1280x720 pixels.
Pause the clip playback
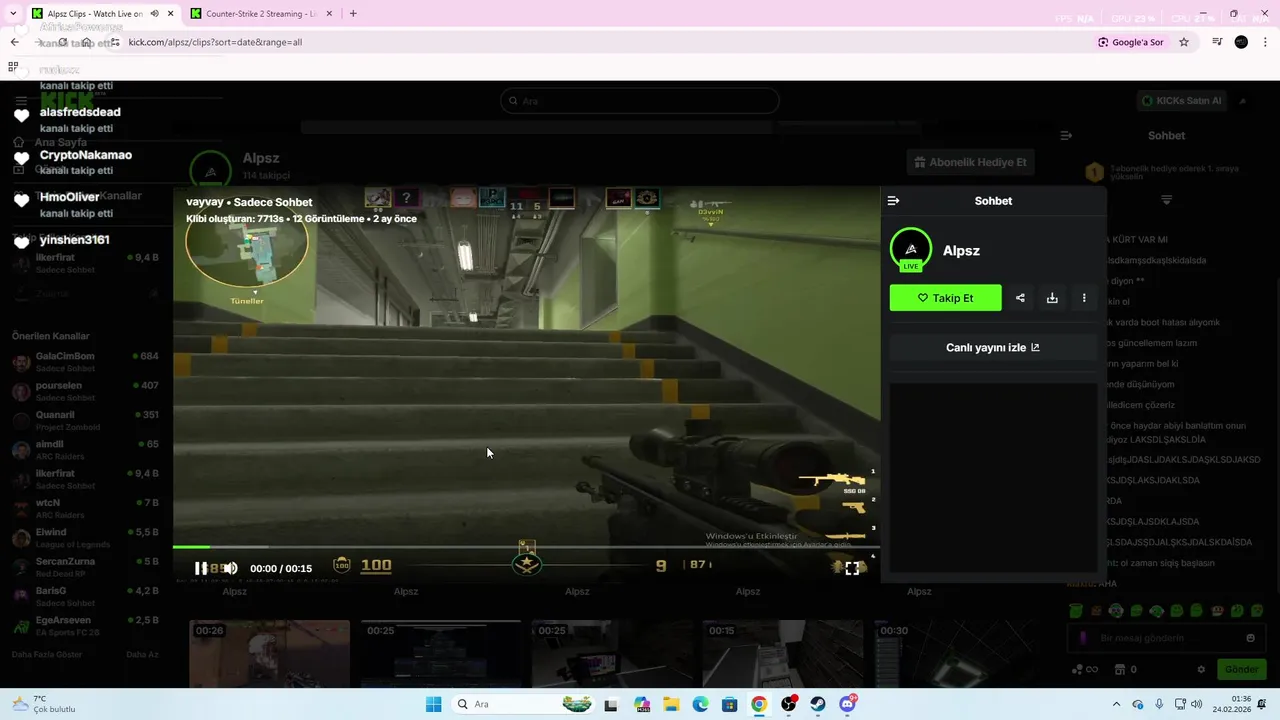200,568
